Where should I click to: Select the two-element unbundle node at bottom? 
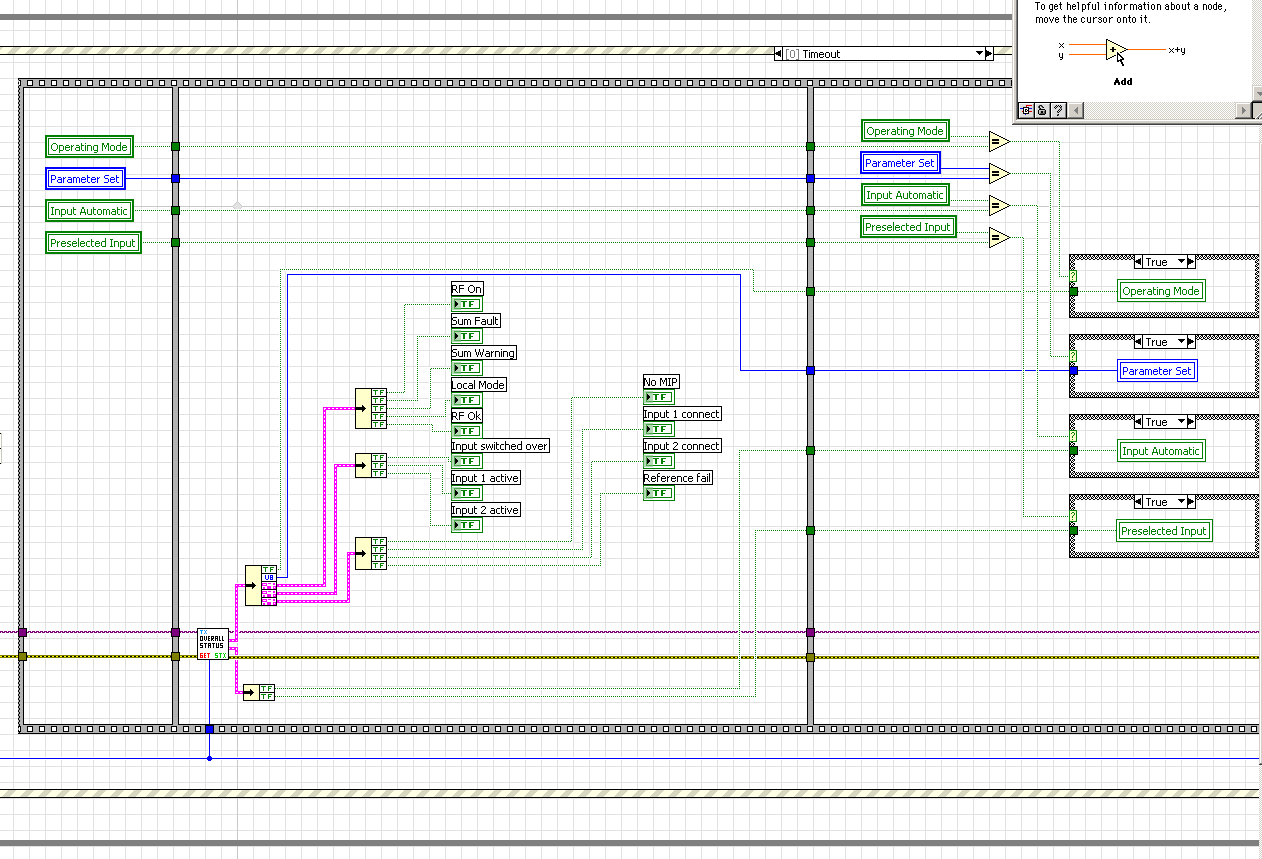pyautogui.click(x=259, y=692)
